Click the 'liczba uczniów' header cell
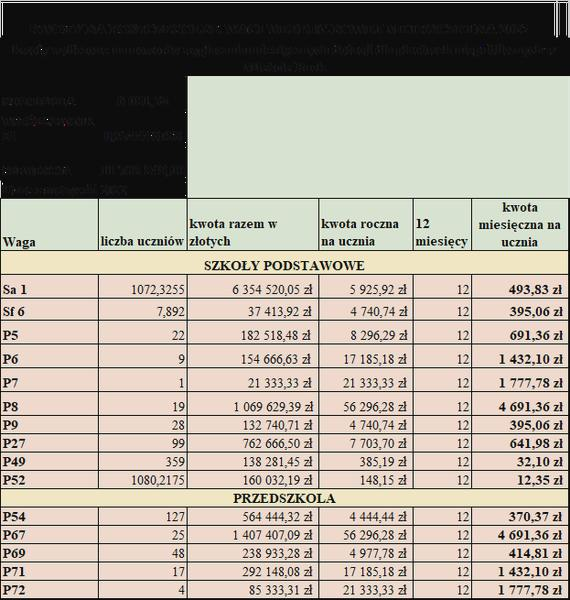This screenshot has width=570, height=600. pyautogui.click(x=143, y=225)
